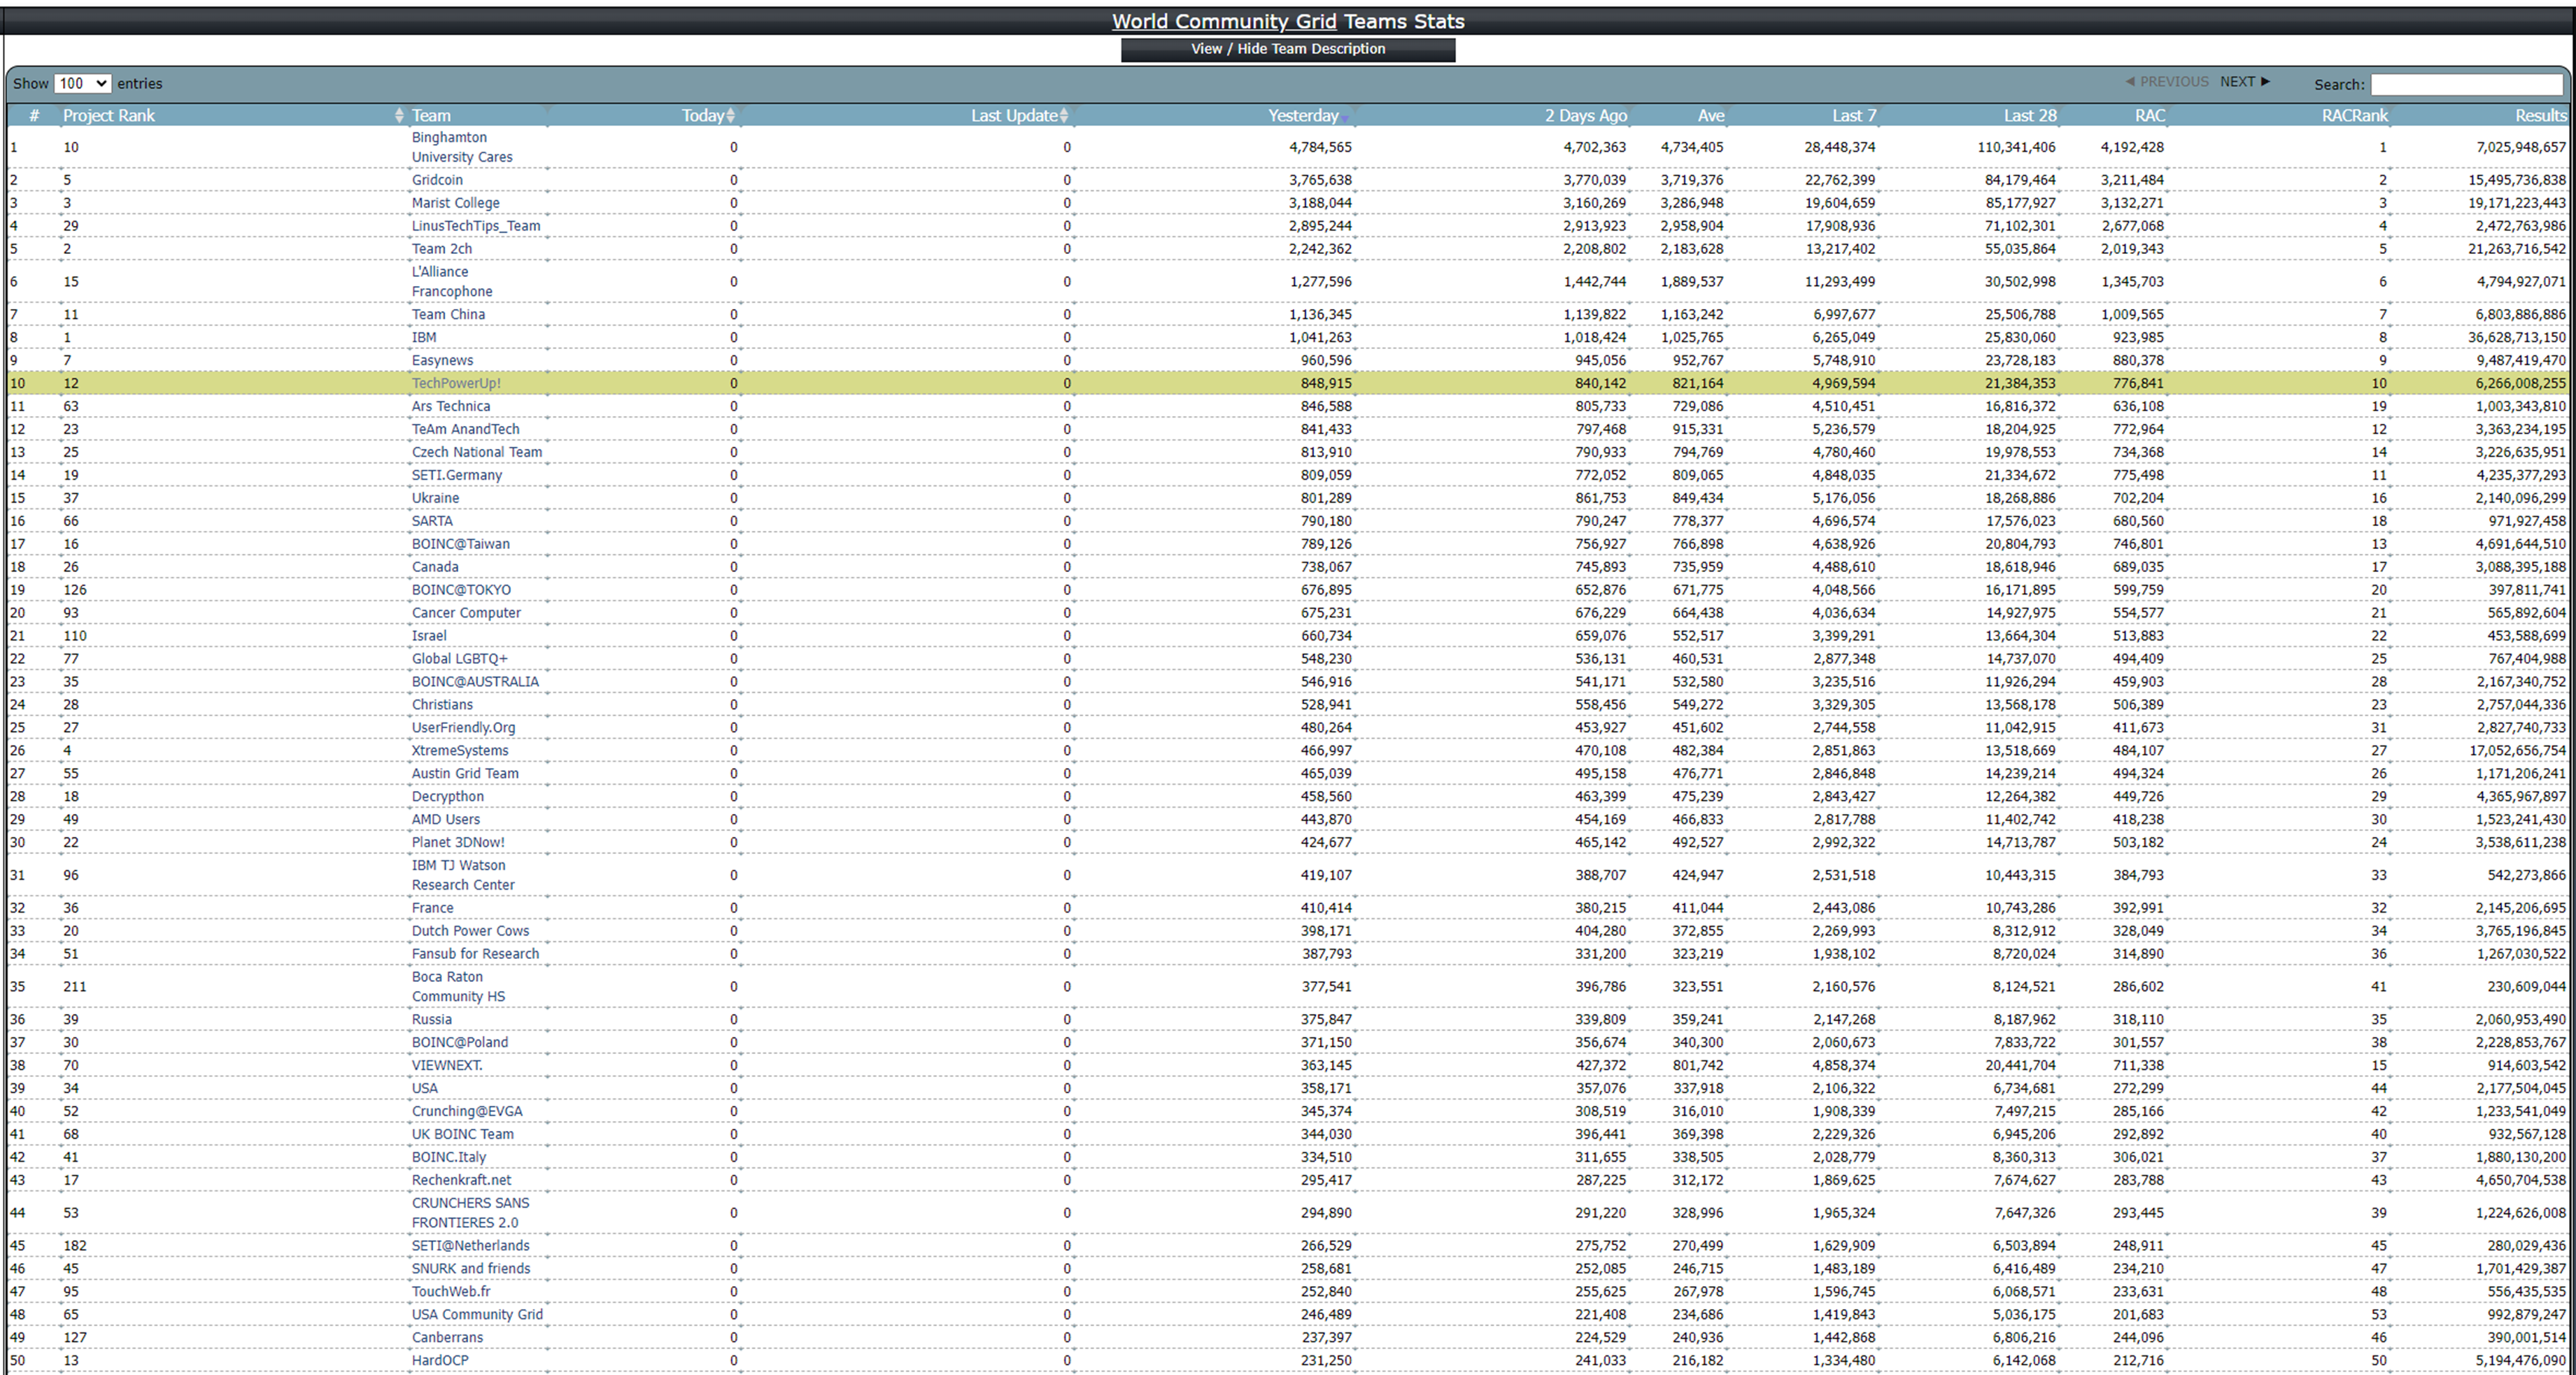The width and height of the screenshot is (2576, 1375).
Task: Open highlighted TechPowerUp! team link
Action: (x=456, y=383)
